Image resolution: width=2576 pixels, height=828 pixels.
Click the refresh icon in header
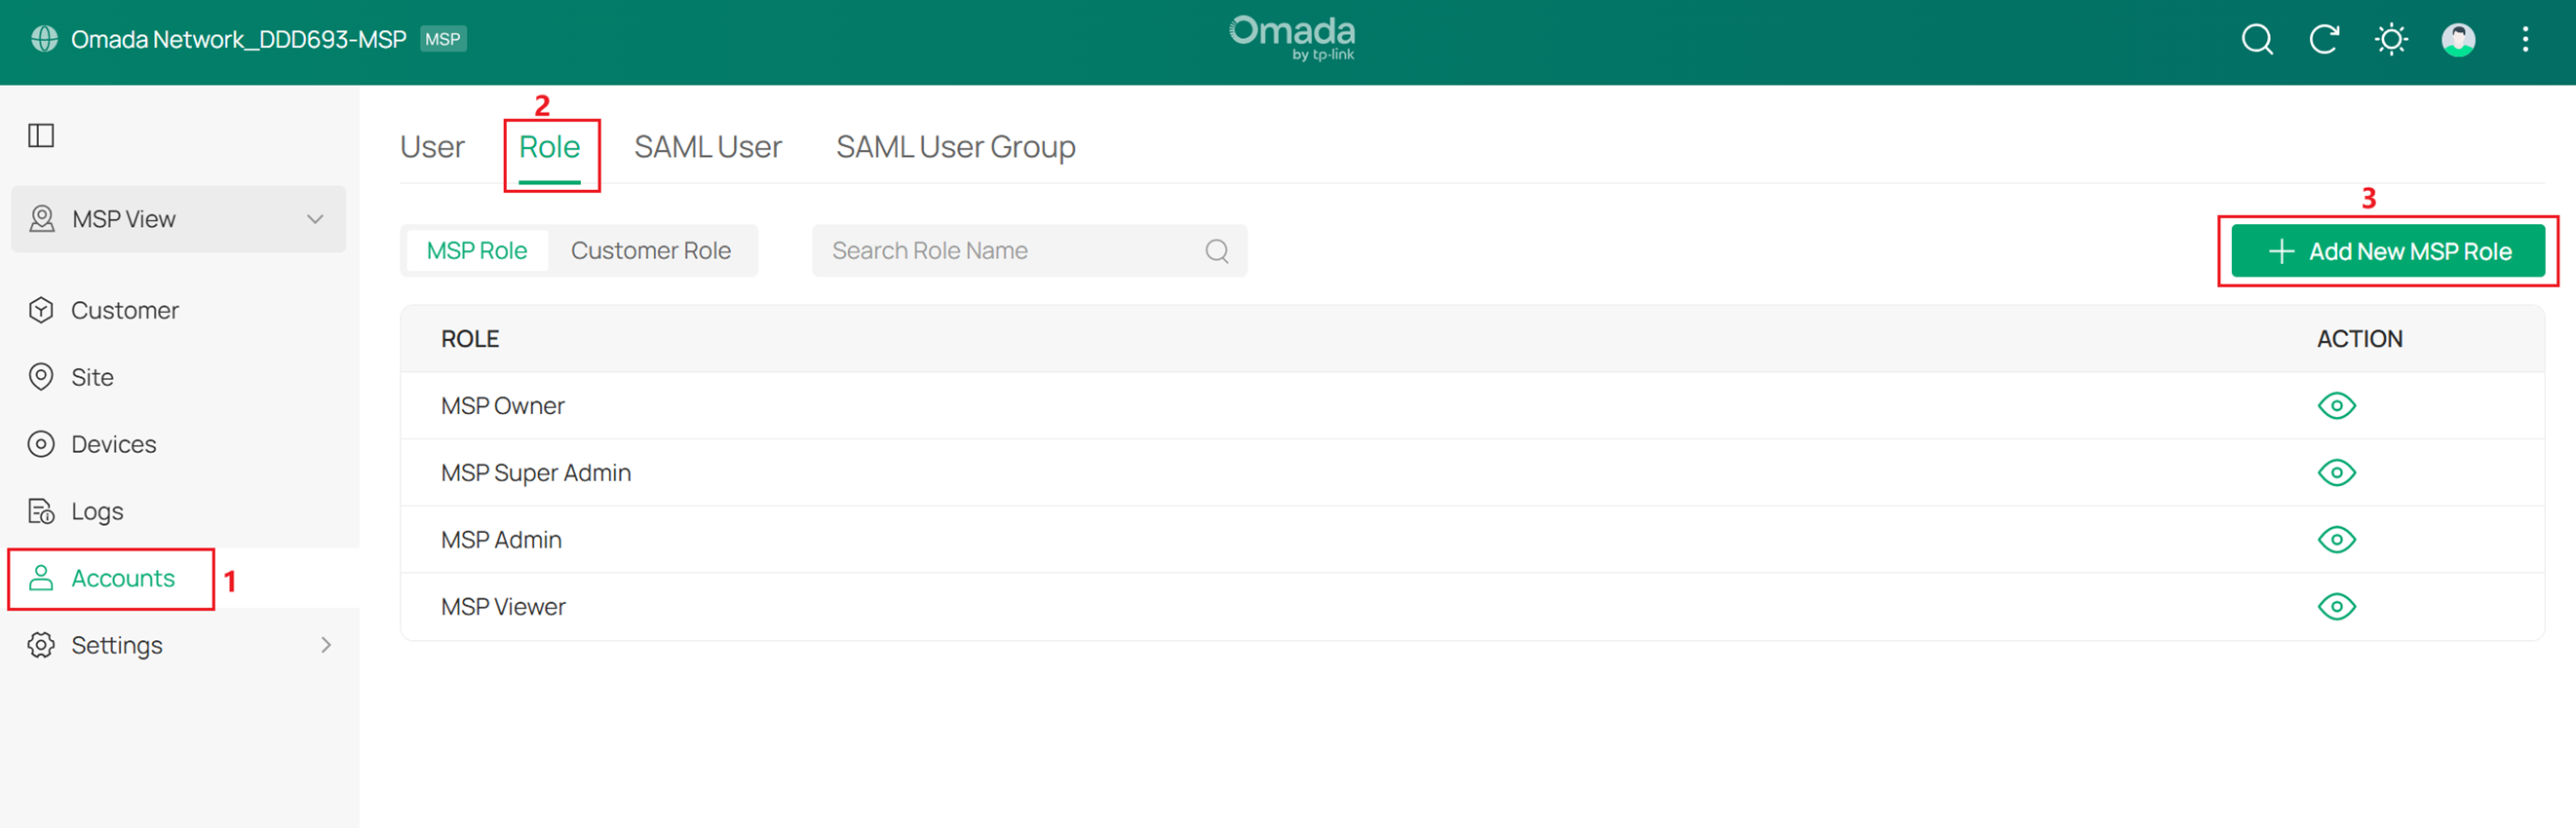[2323, 40]
